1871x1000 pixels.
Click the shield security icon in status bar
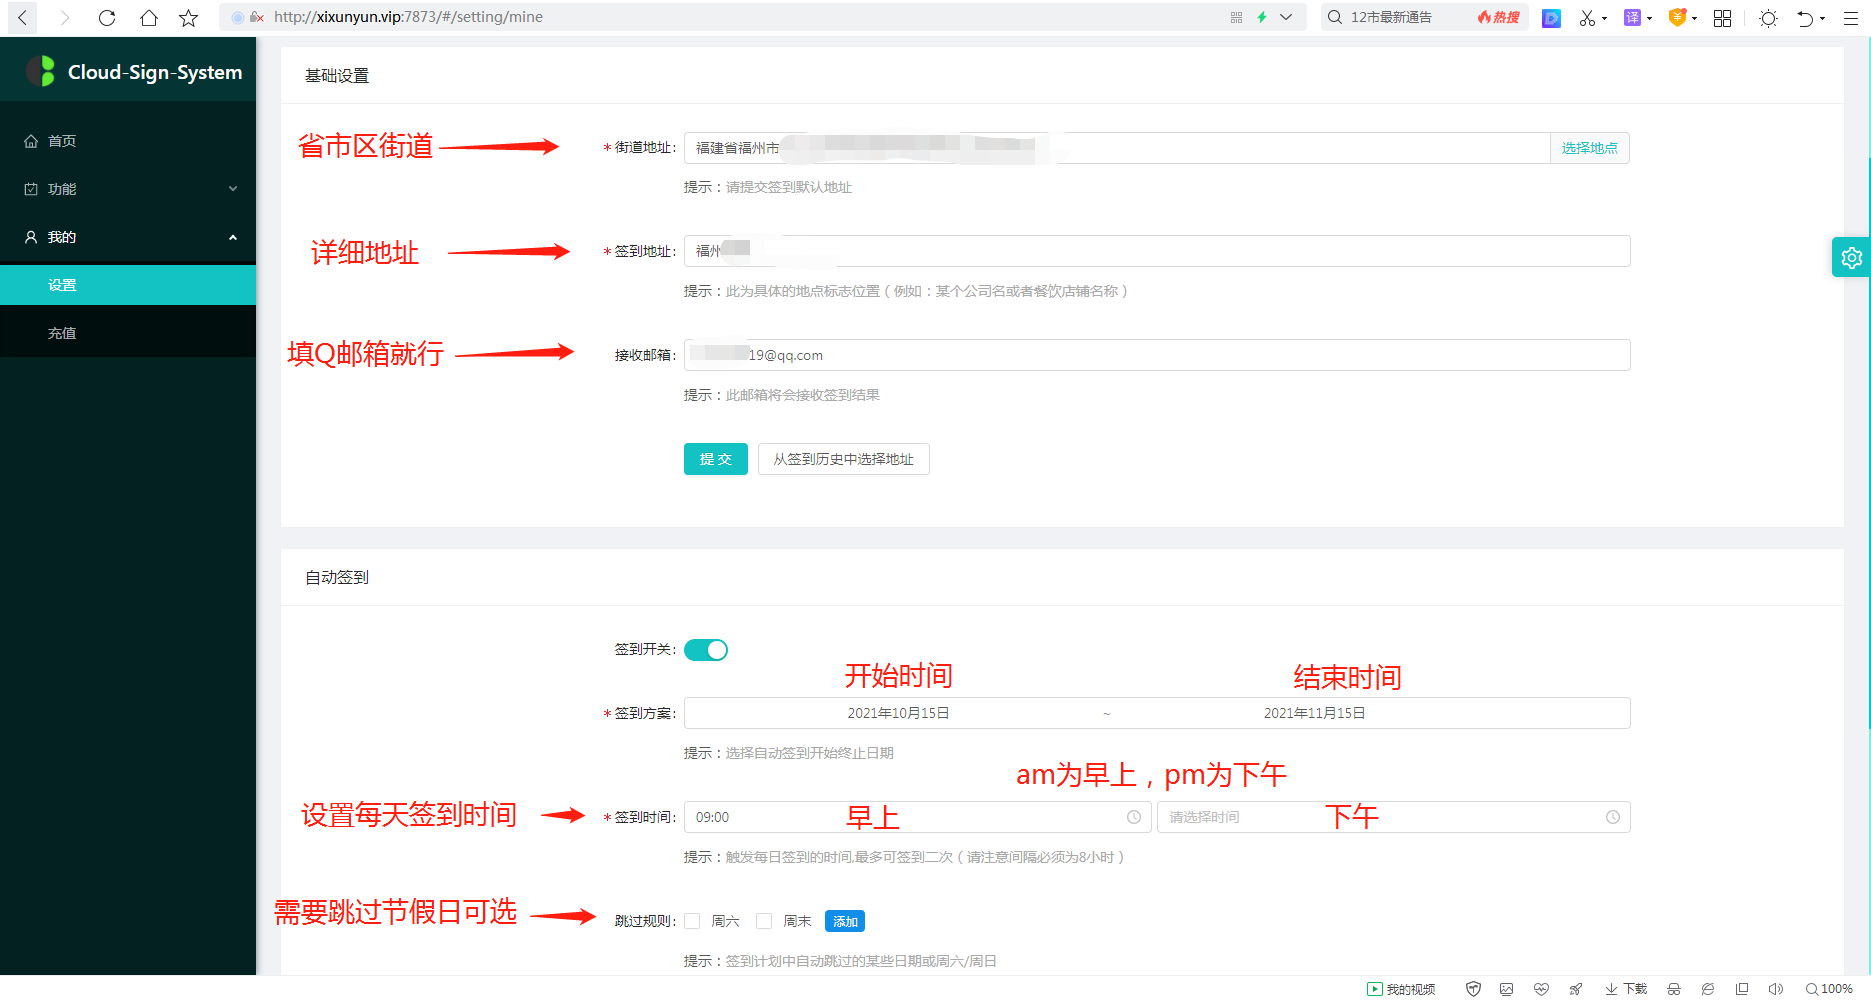pos(1473,989)
